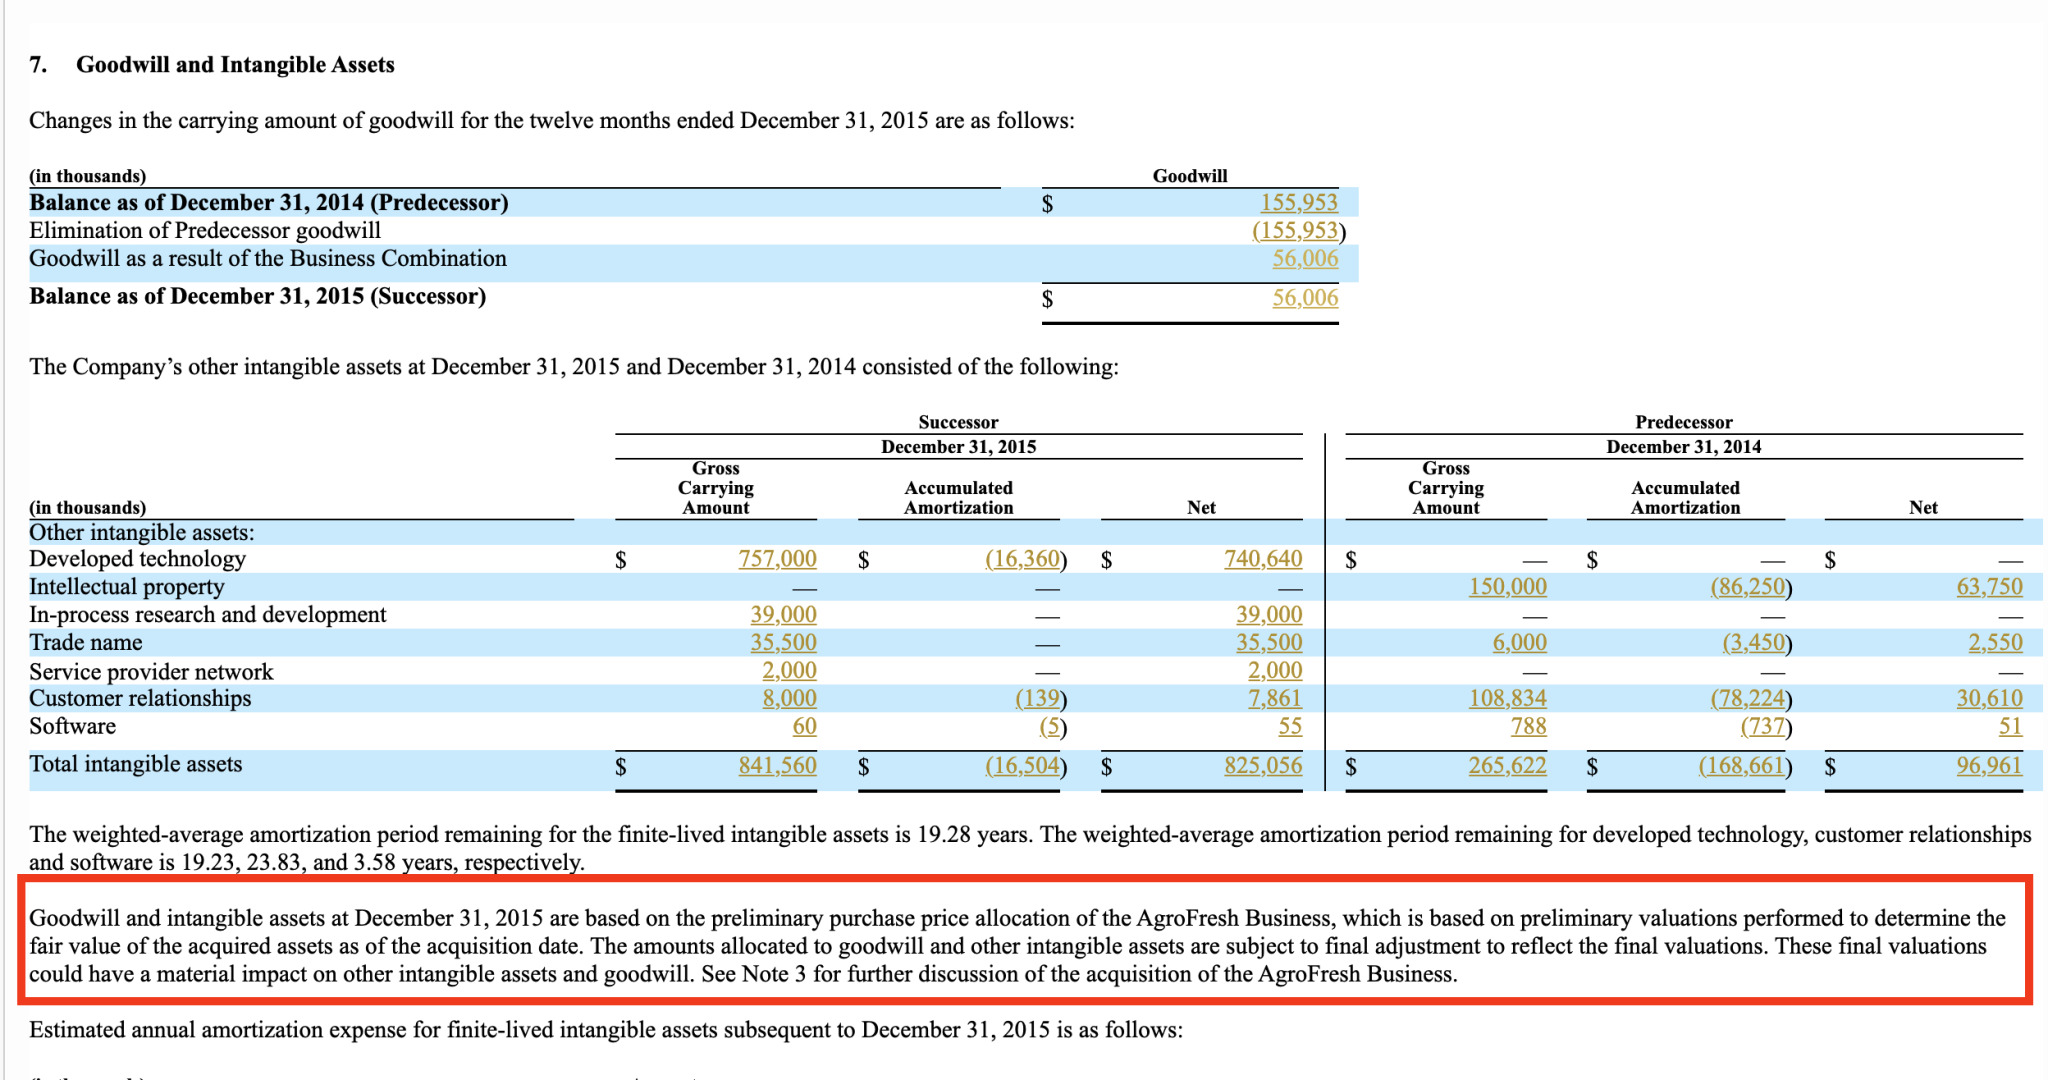Click the 788 predecessor software gross amount
This screenshot has width=2048, height=1080.
pyautogui.click(x=1527, y=727)
